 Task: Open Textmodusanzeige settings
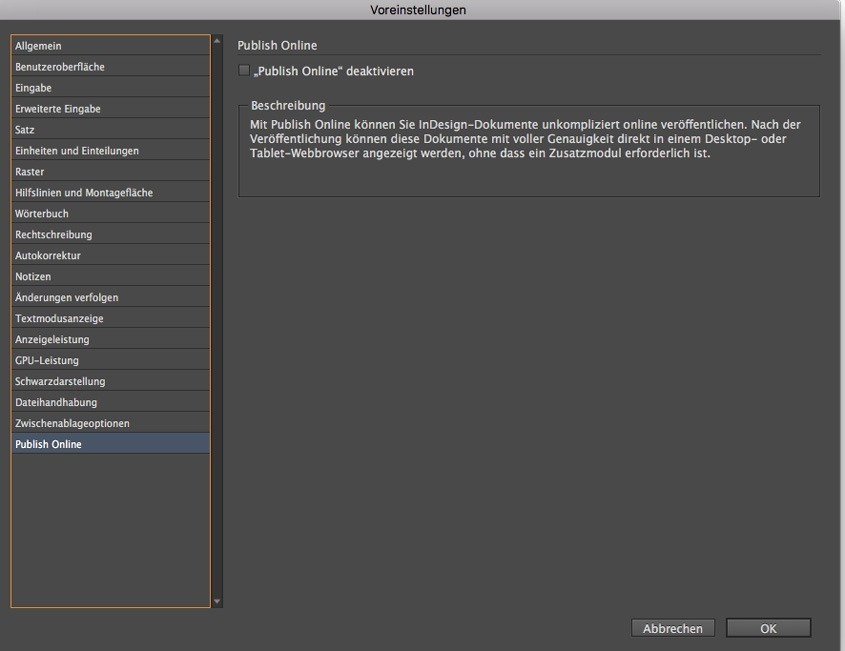[110, 318]
